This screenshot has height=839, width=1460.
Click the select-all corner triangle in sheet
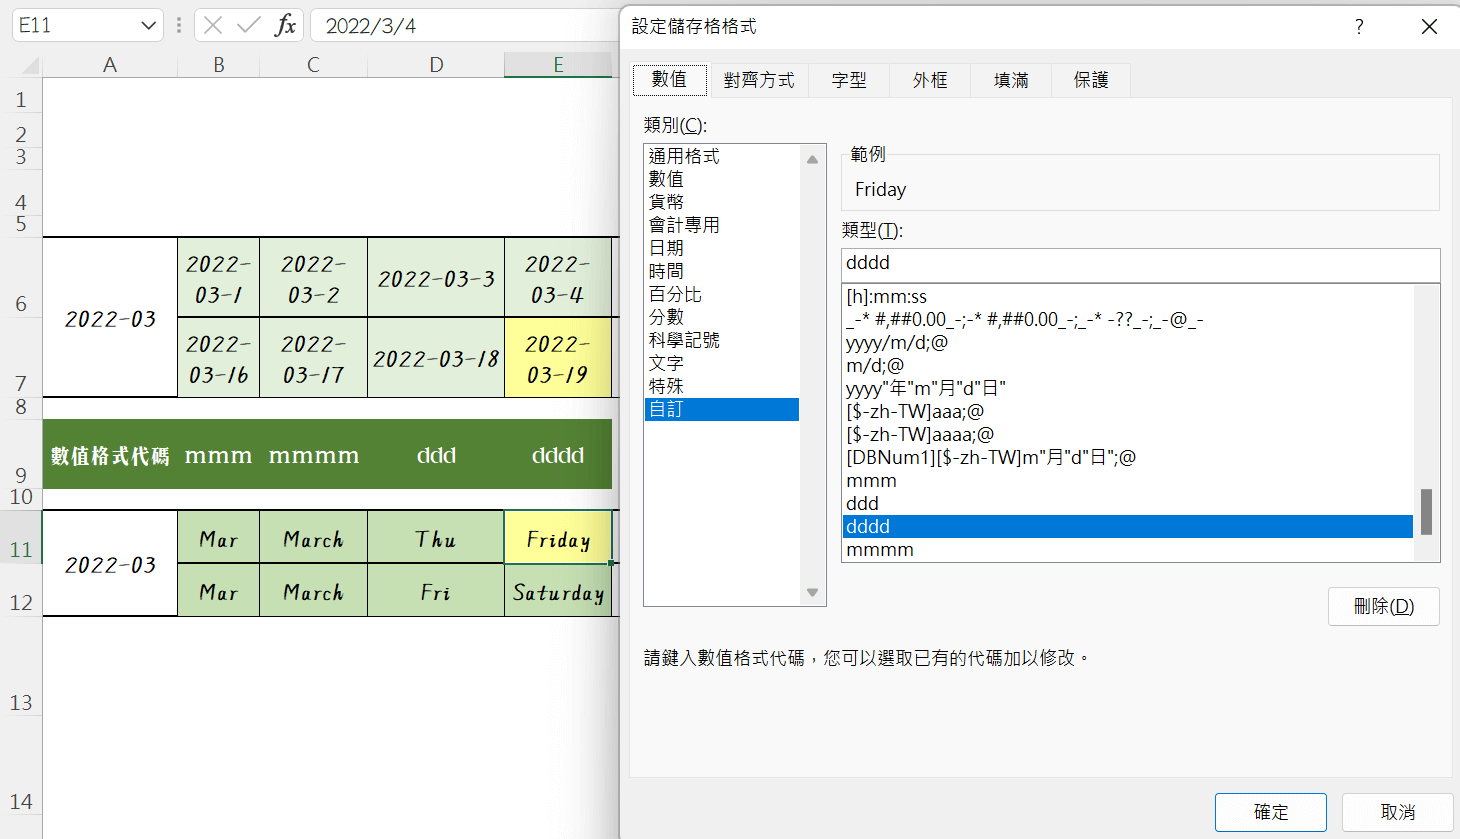[x=28, y=66]
